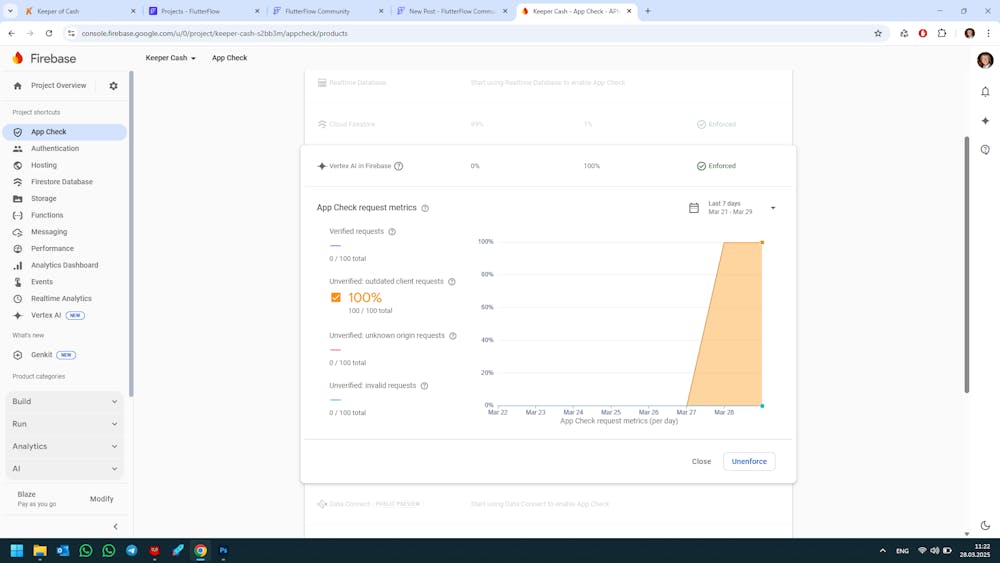Open tab search dropdown in Chrome

click(10, 11)
